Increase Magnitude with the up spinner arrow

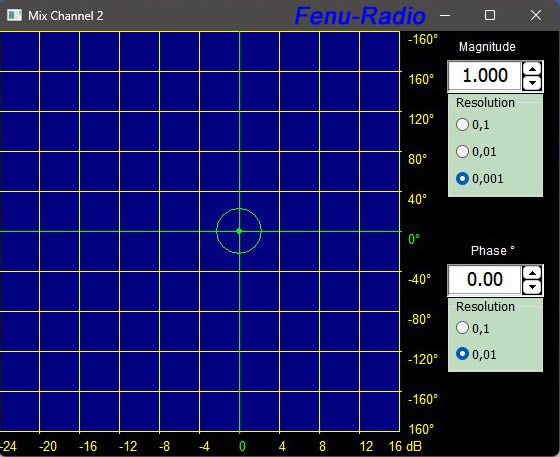(532, 69)
